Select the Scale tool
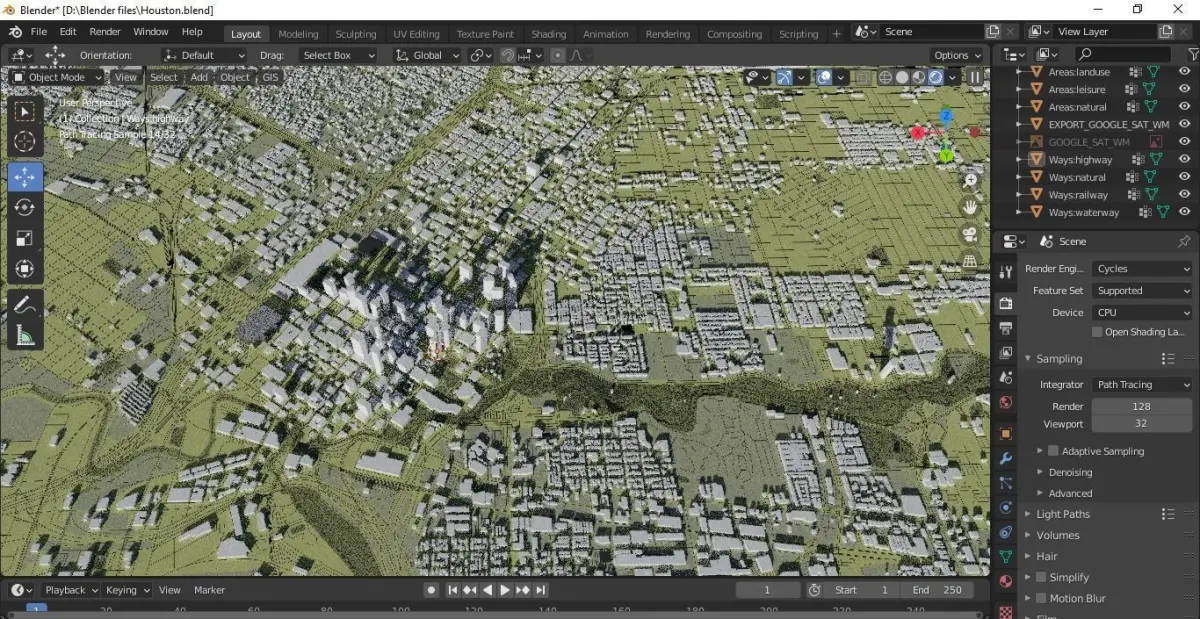1200x619 pixels. pyautogui.click(x=25, y=238)
